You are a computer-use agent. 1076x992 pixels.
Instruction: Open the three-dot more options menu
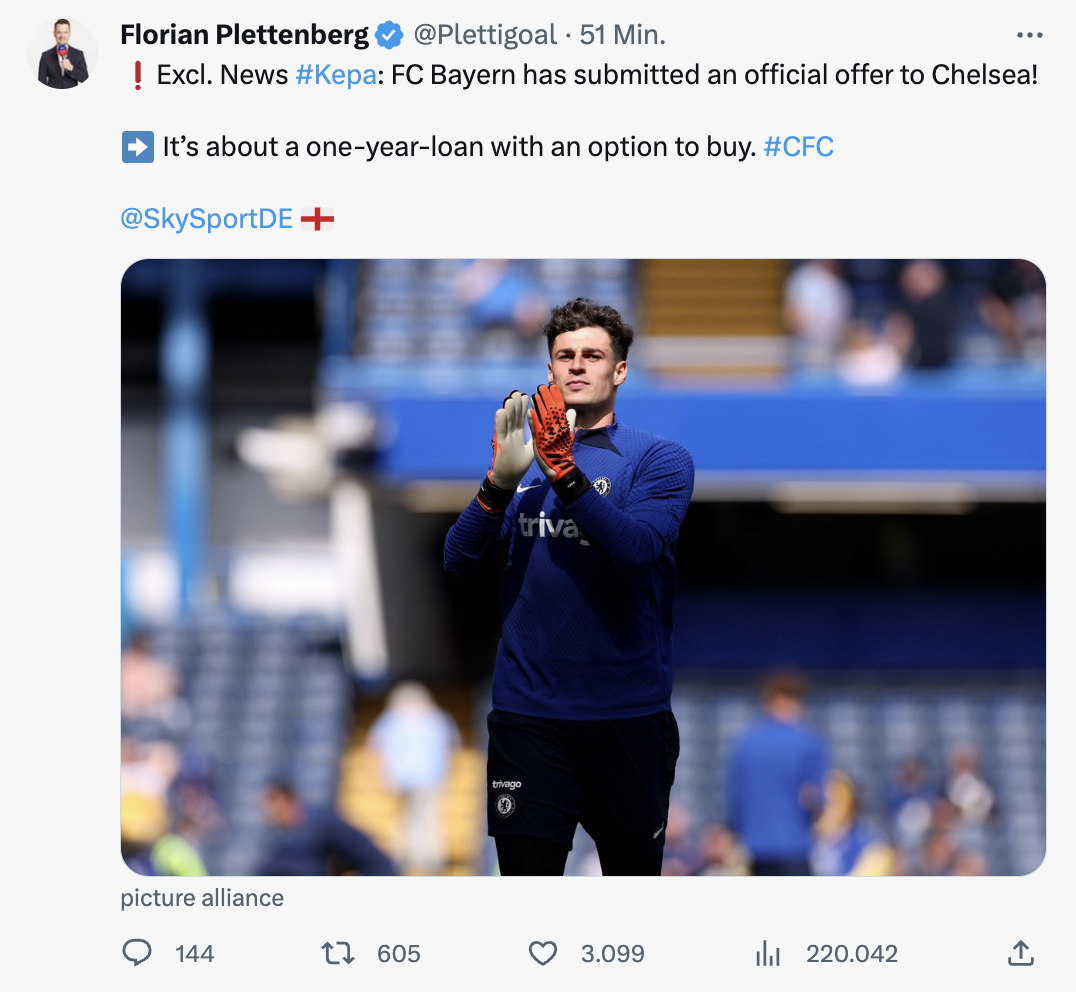pyautogui.click(x=1029, y=35)
